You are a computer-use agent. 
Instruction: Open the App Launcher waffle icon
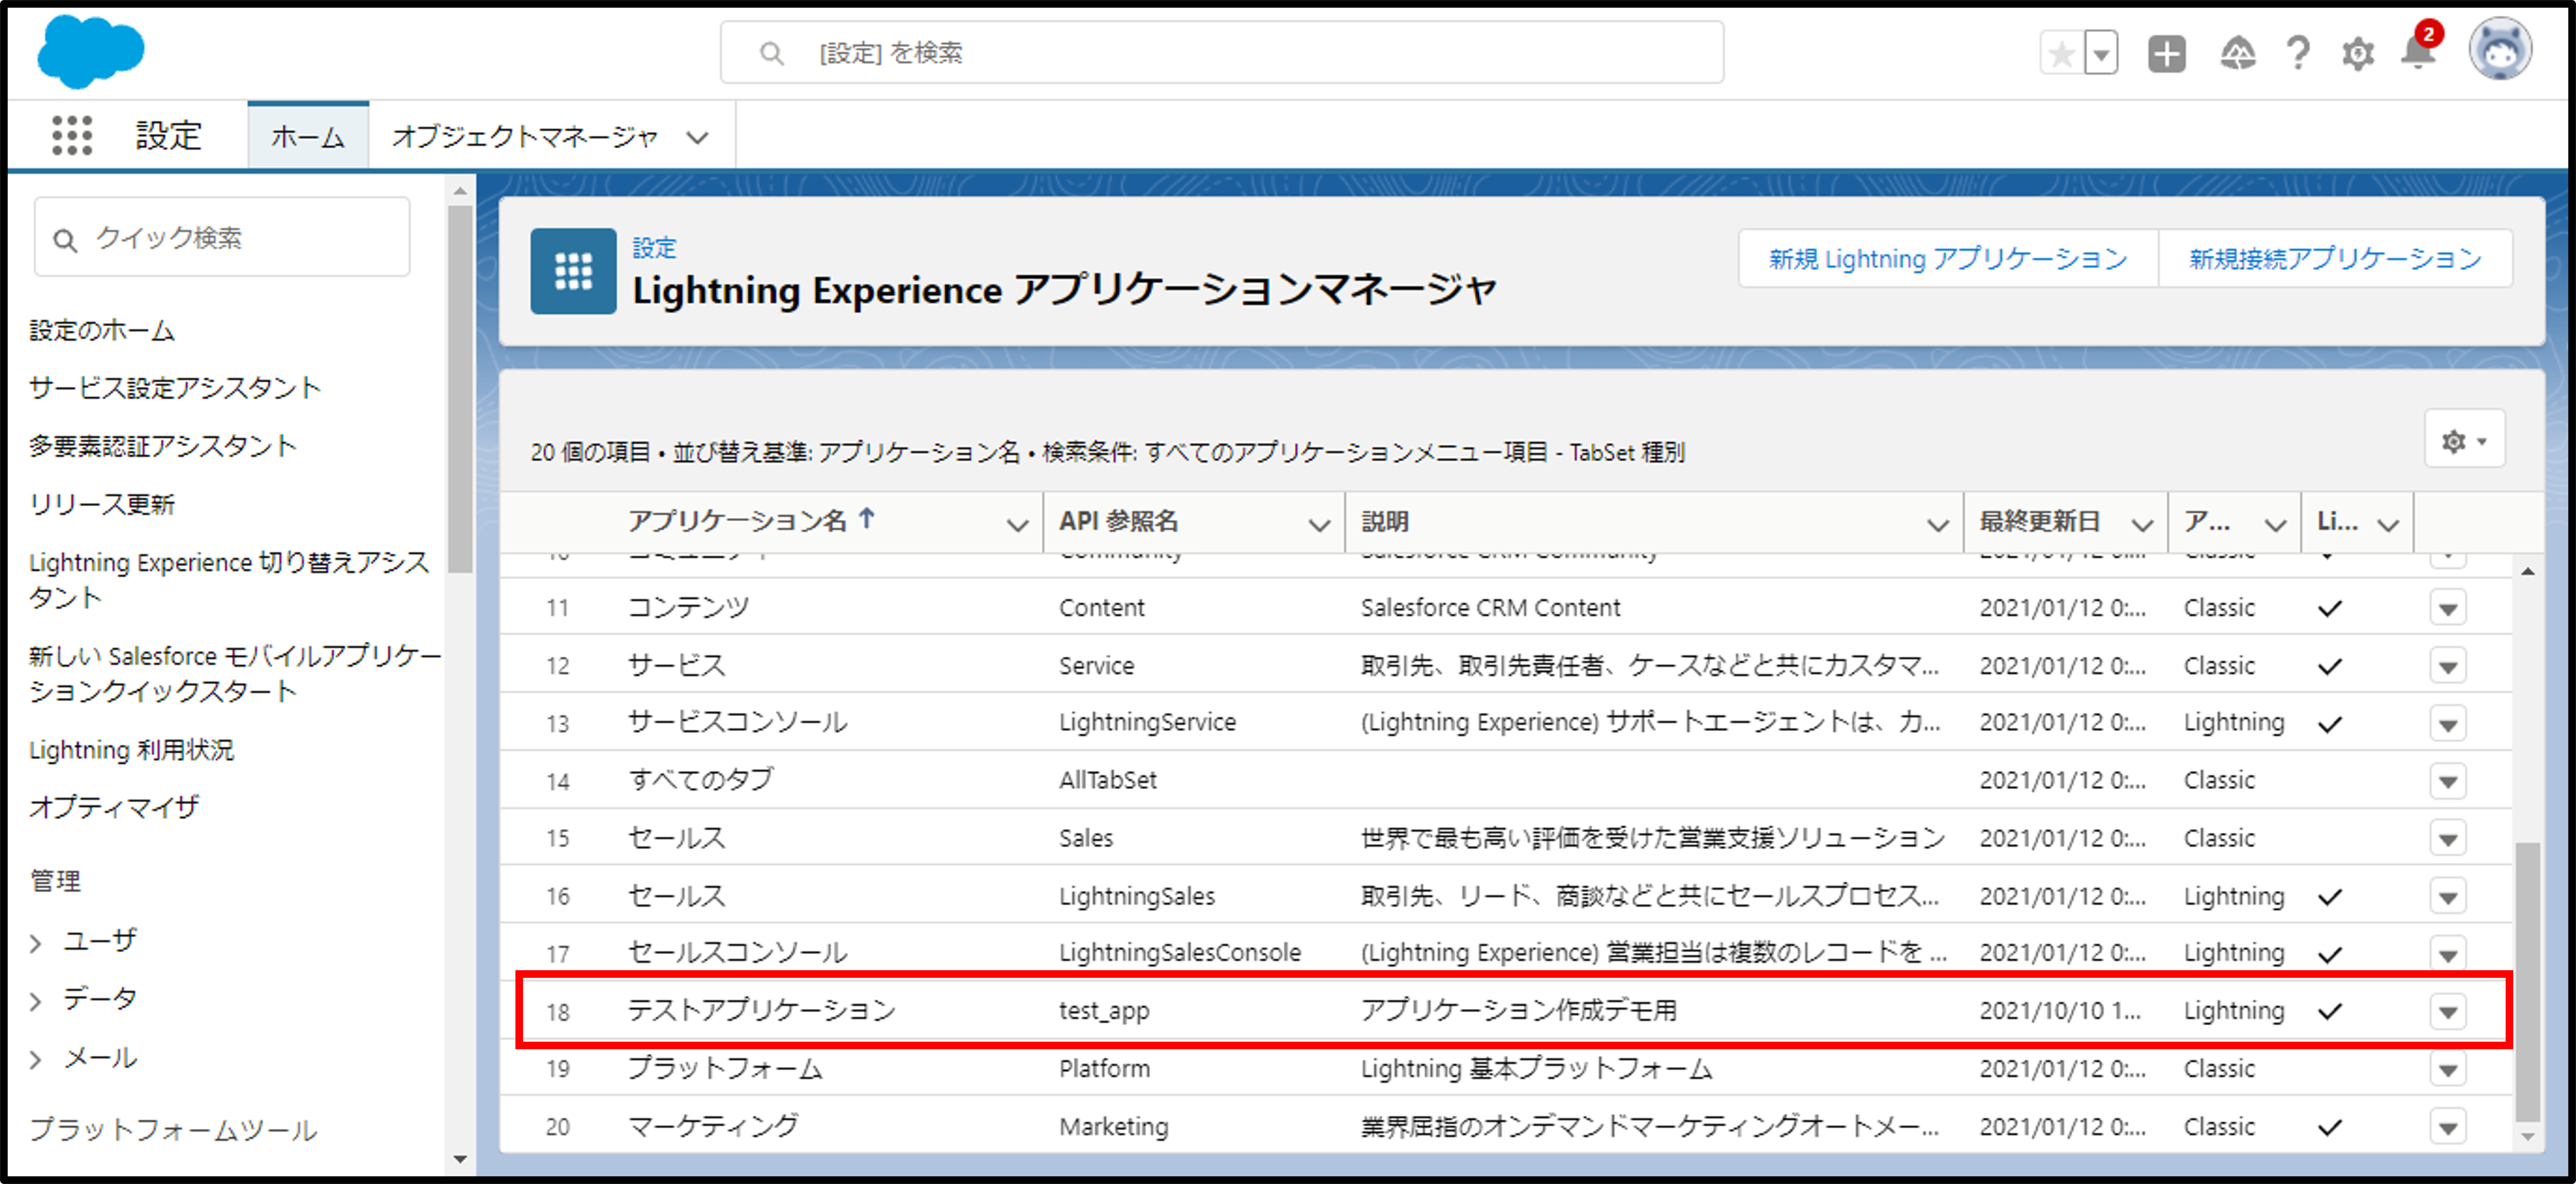[x=72, y=135]
